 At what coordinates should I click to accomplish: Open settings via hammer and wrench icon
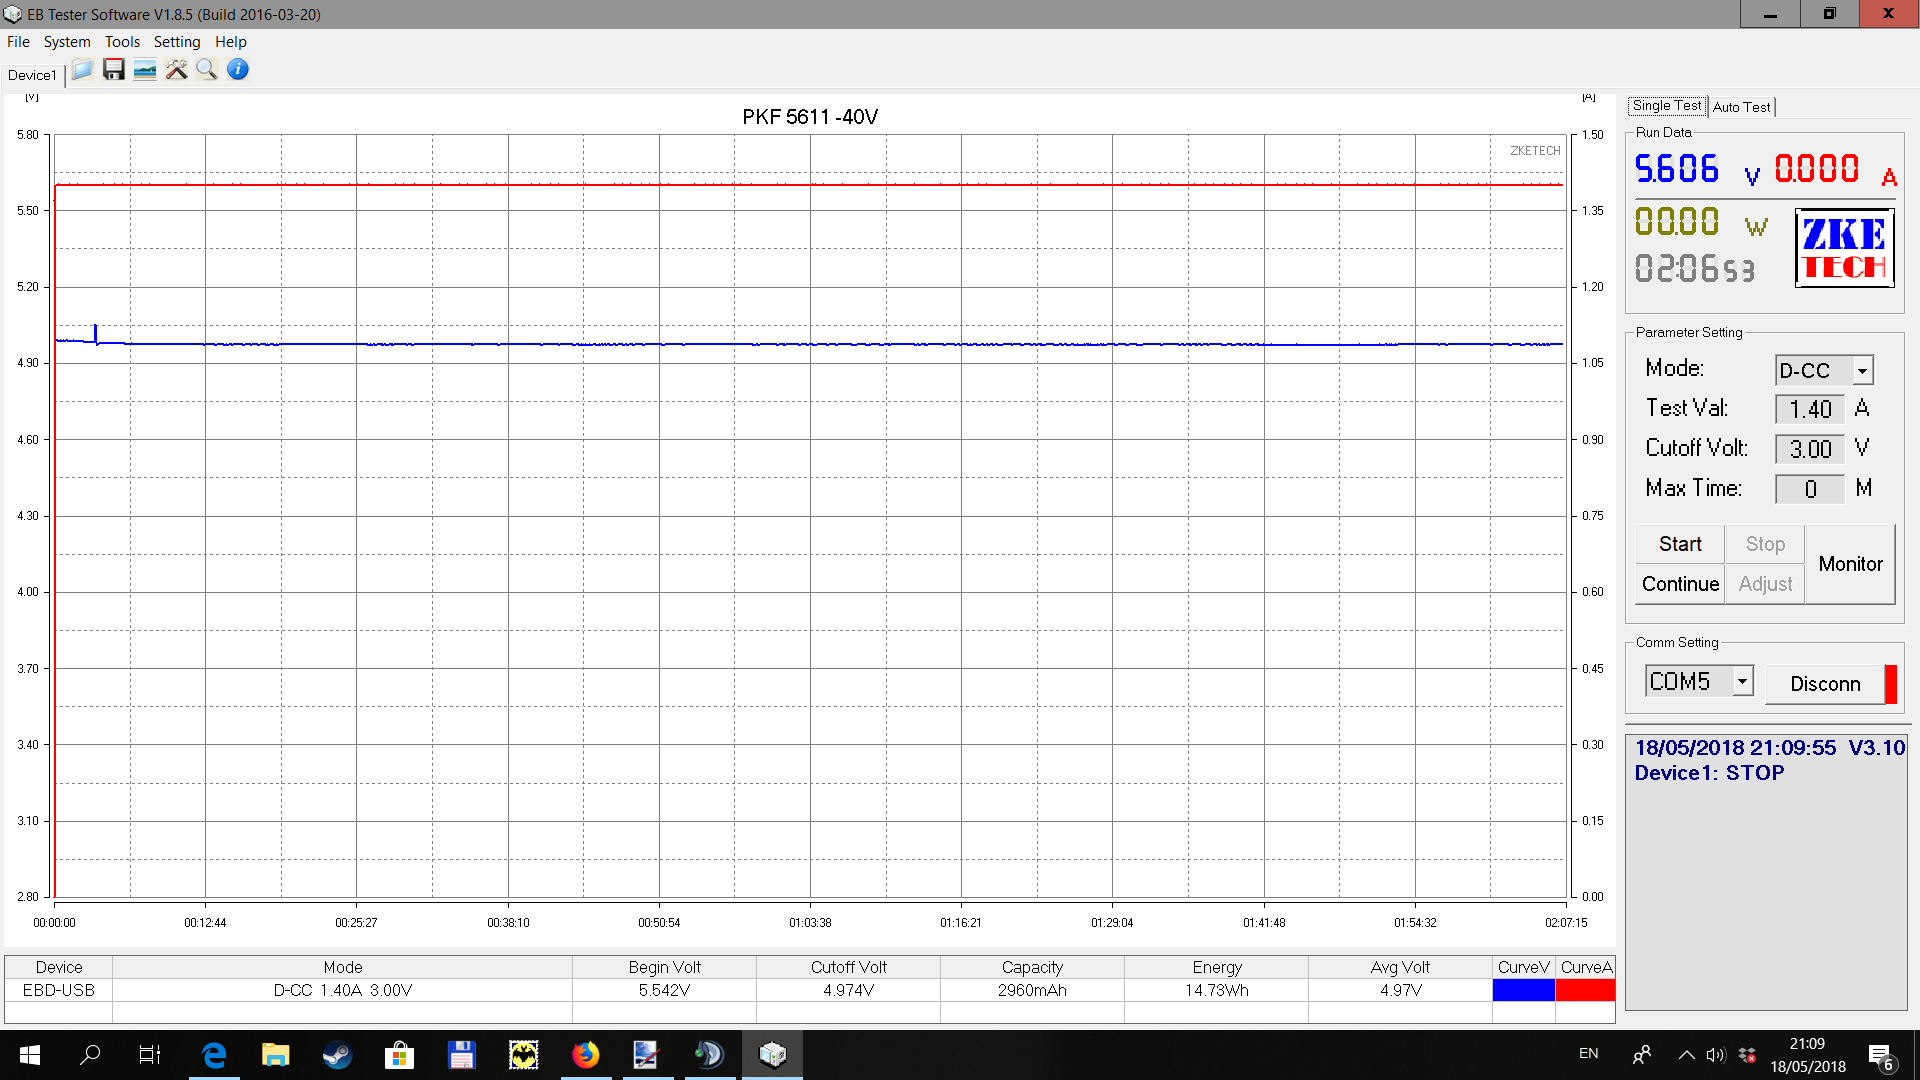point(176,69)
